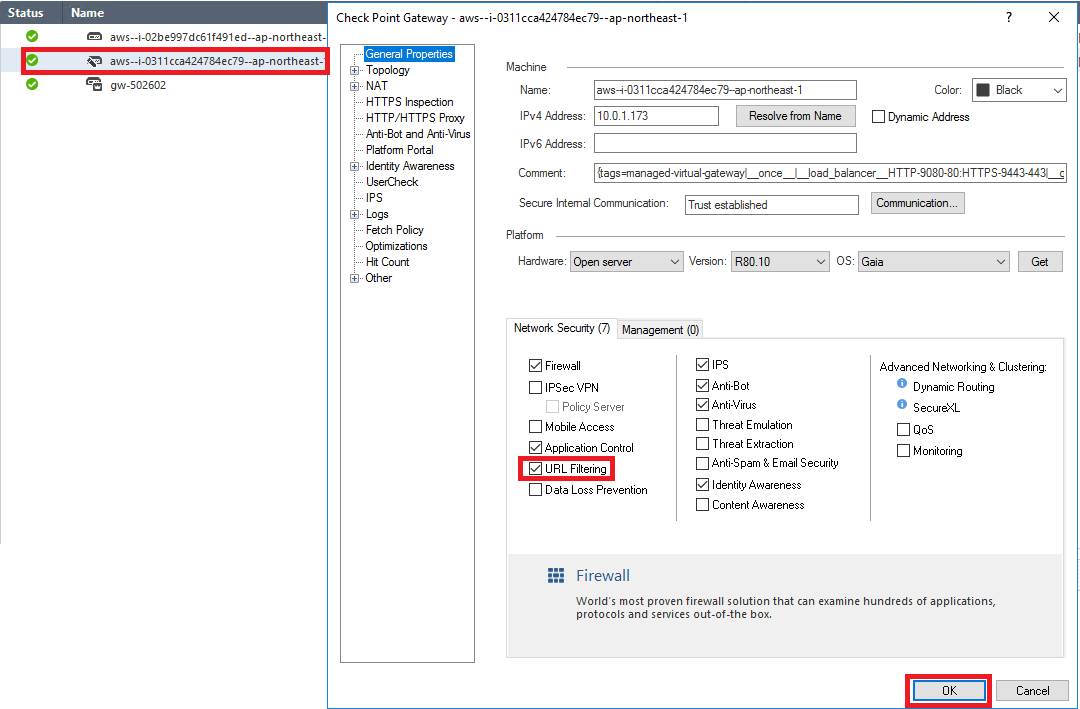Enable the QoS checkbox

click(x=904, y=430)
